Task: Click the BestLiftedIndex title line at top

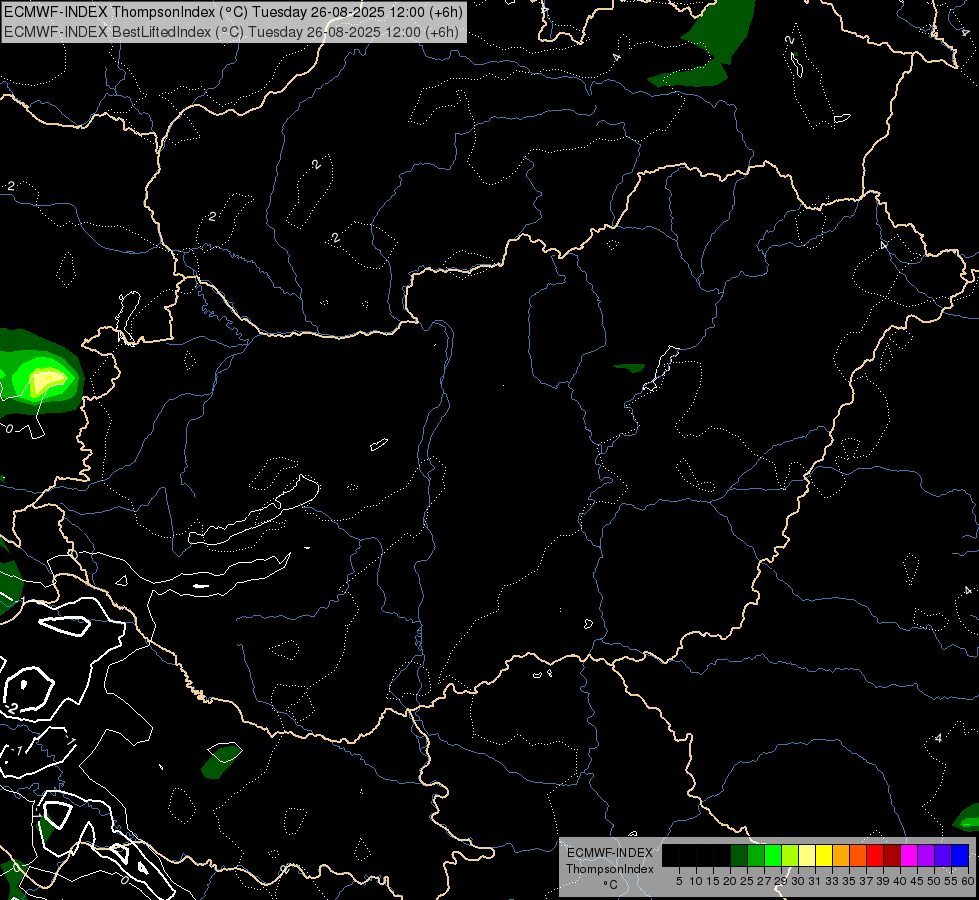Action: click(231, 32)
